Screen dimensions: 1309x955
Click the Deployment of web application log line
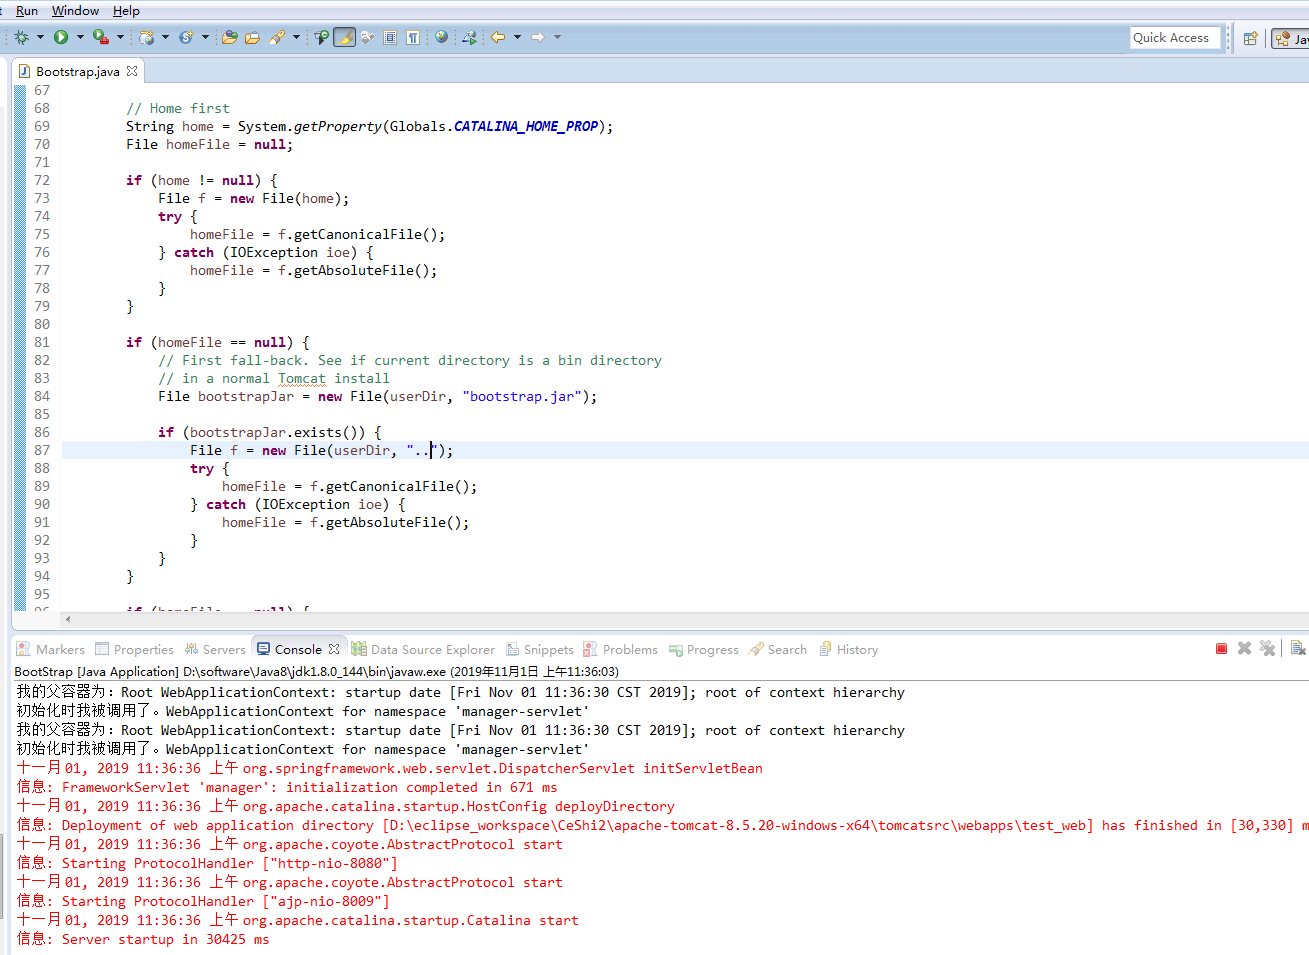coord(662,825)
